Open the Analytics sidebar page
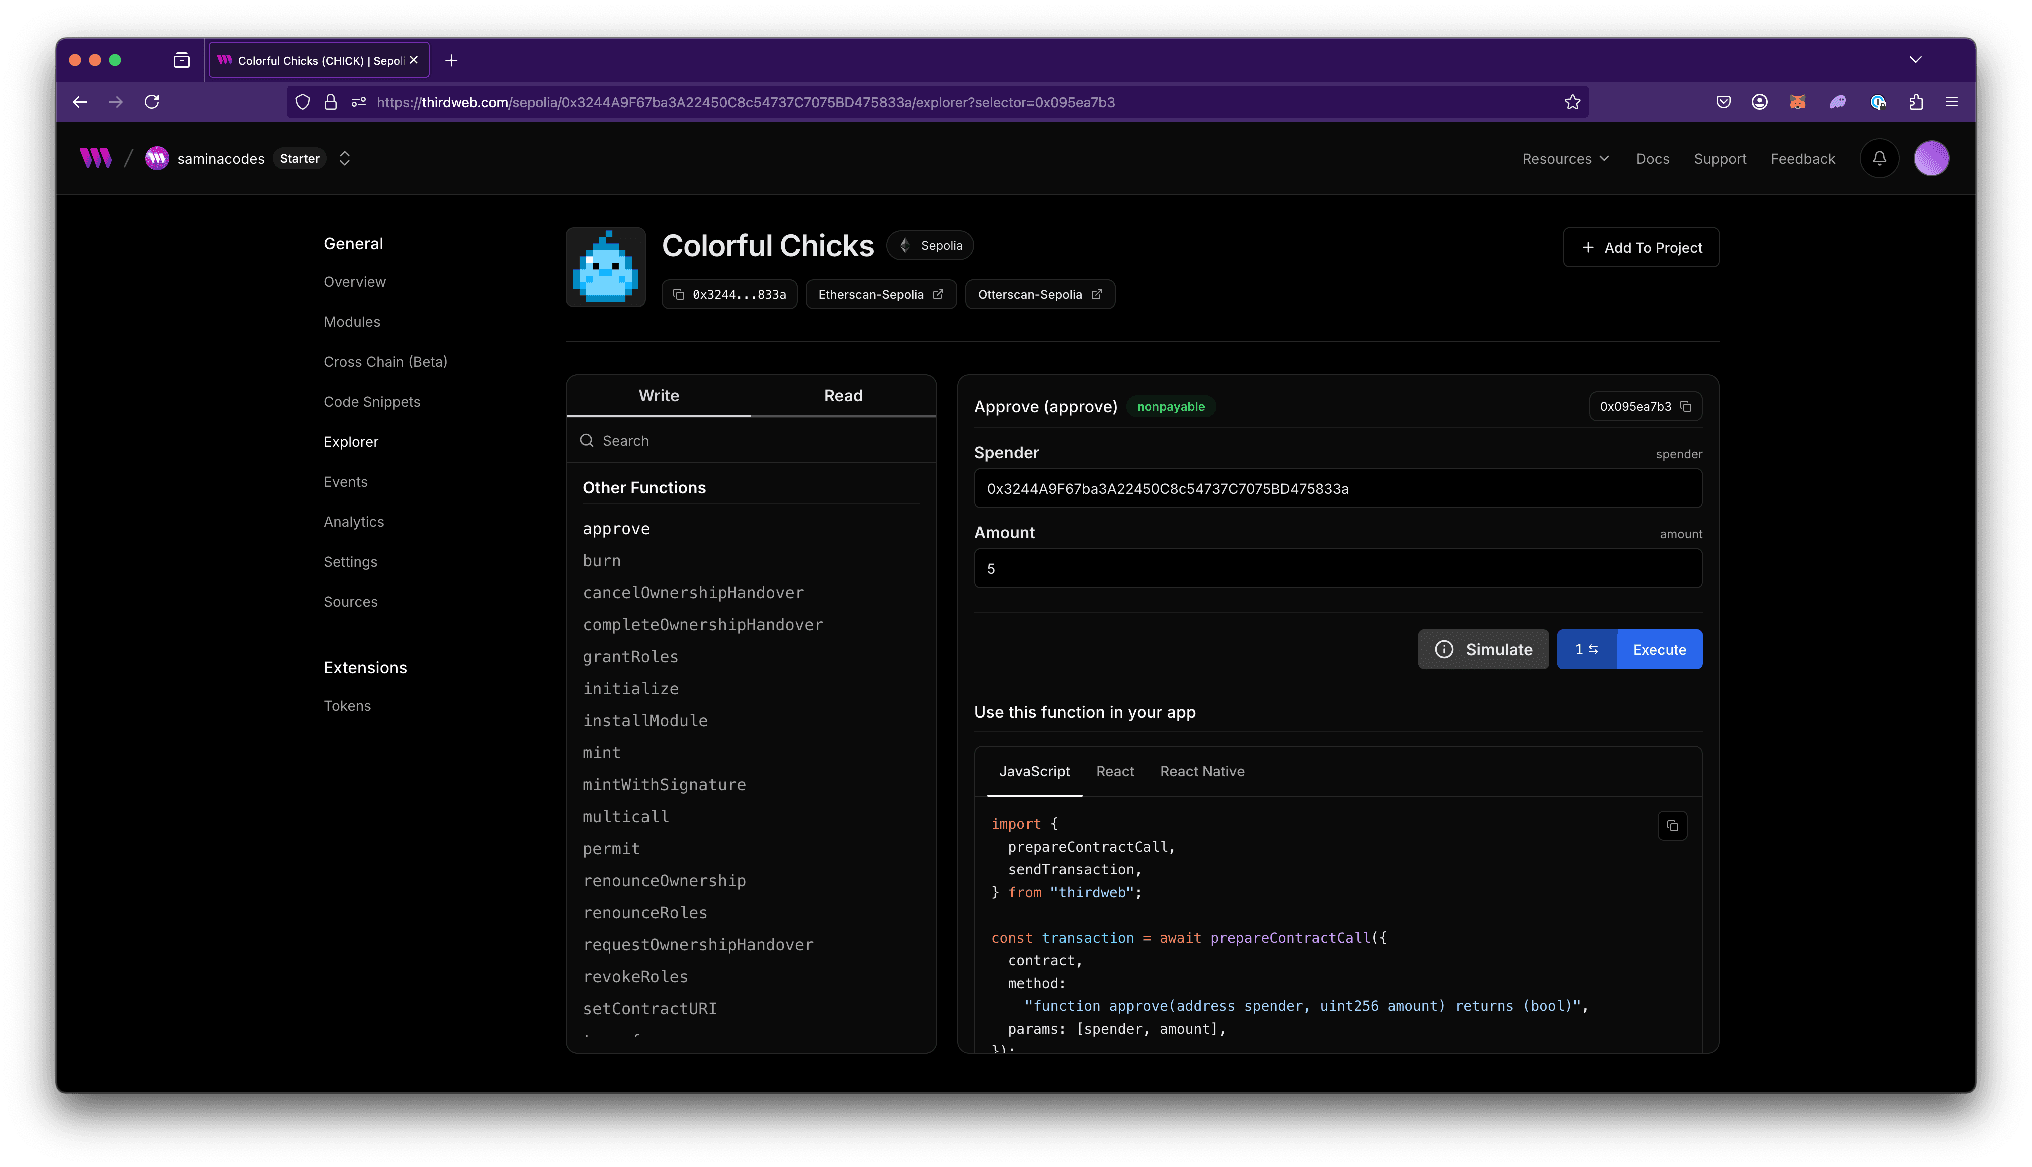Screen dimensions: 2032x1167 [x=354, y=522]
